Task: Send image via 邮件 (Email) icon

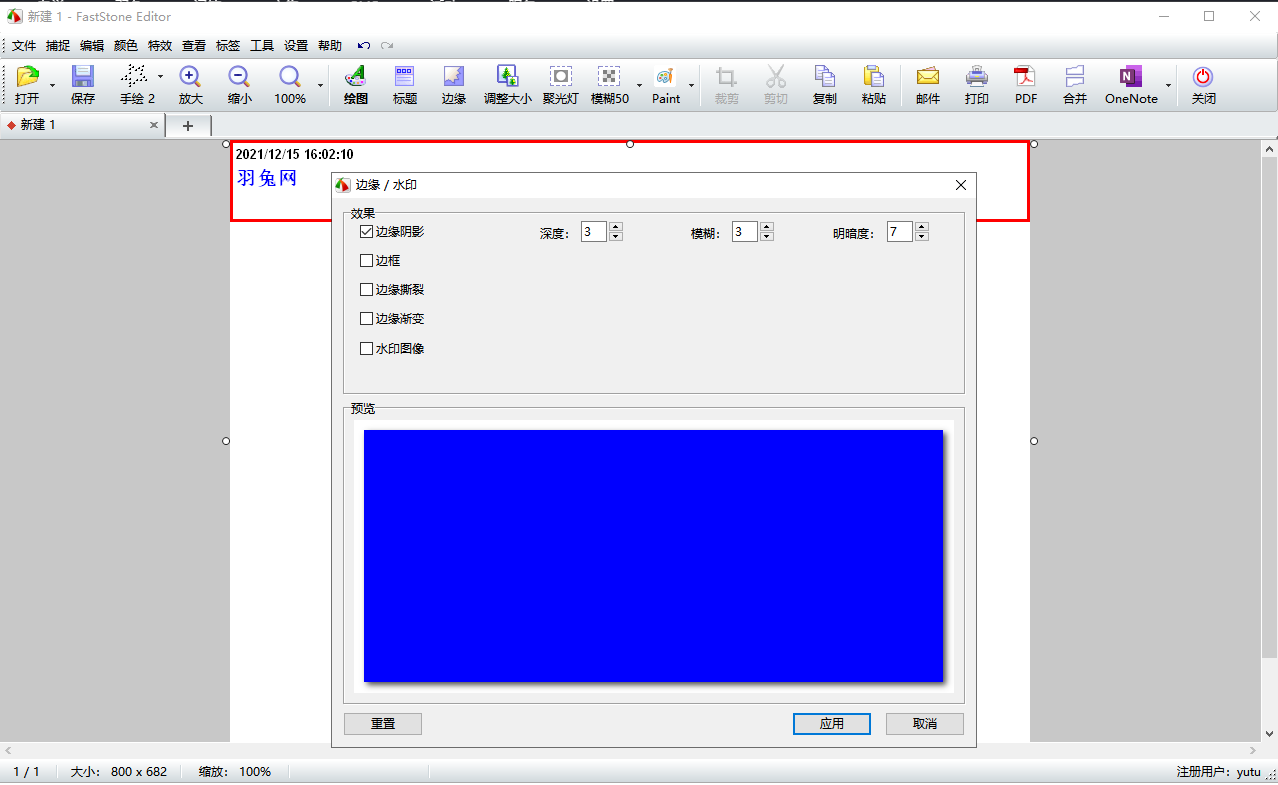Action: (927, 86)
